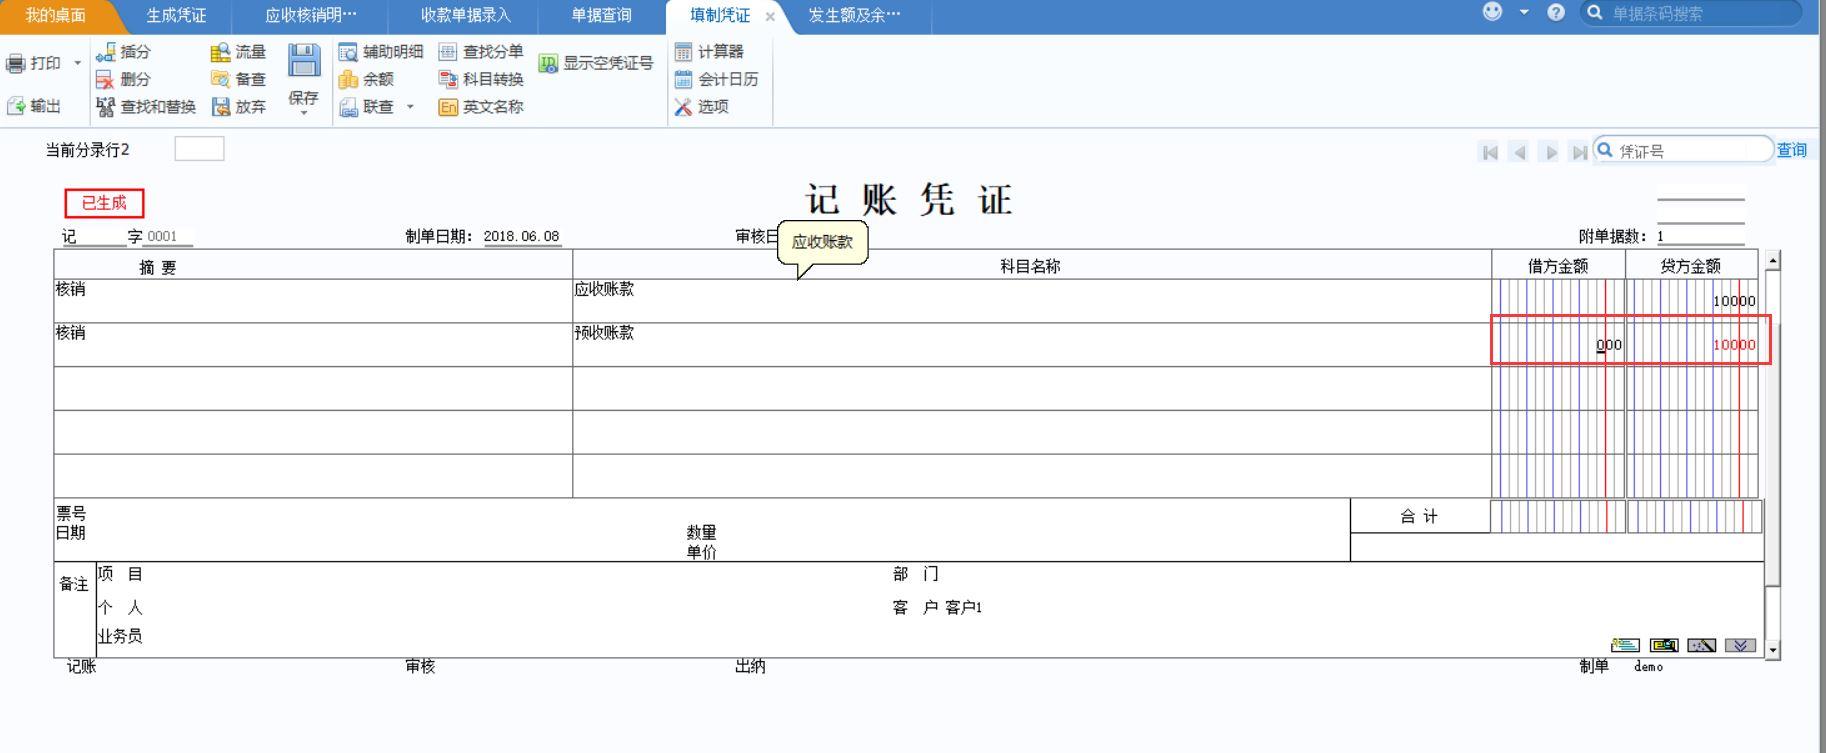The width and height of the screenshot is (1826, 753).
Task: Click the 查询 link
Action: (1791, 150)
